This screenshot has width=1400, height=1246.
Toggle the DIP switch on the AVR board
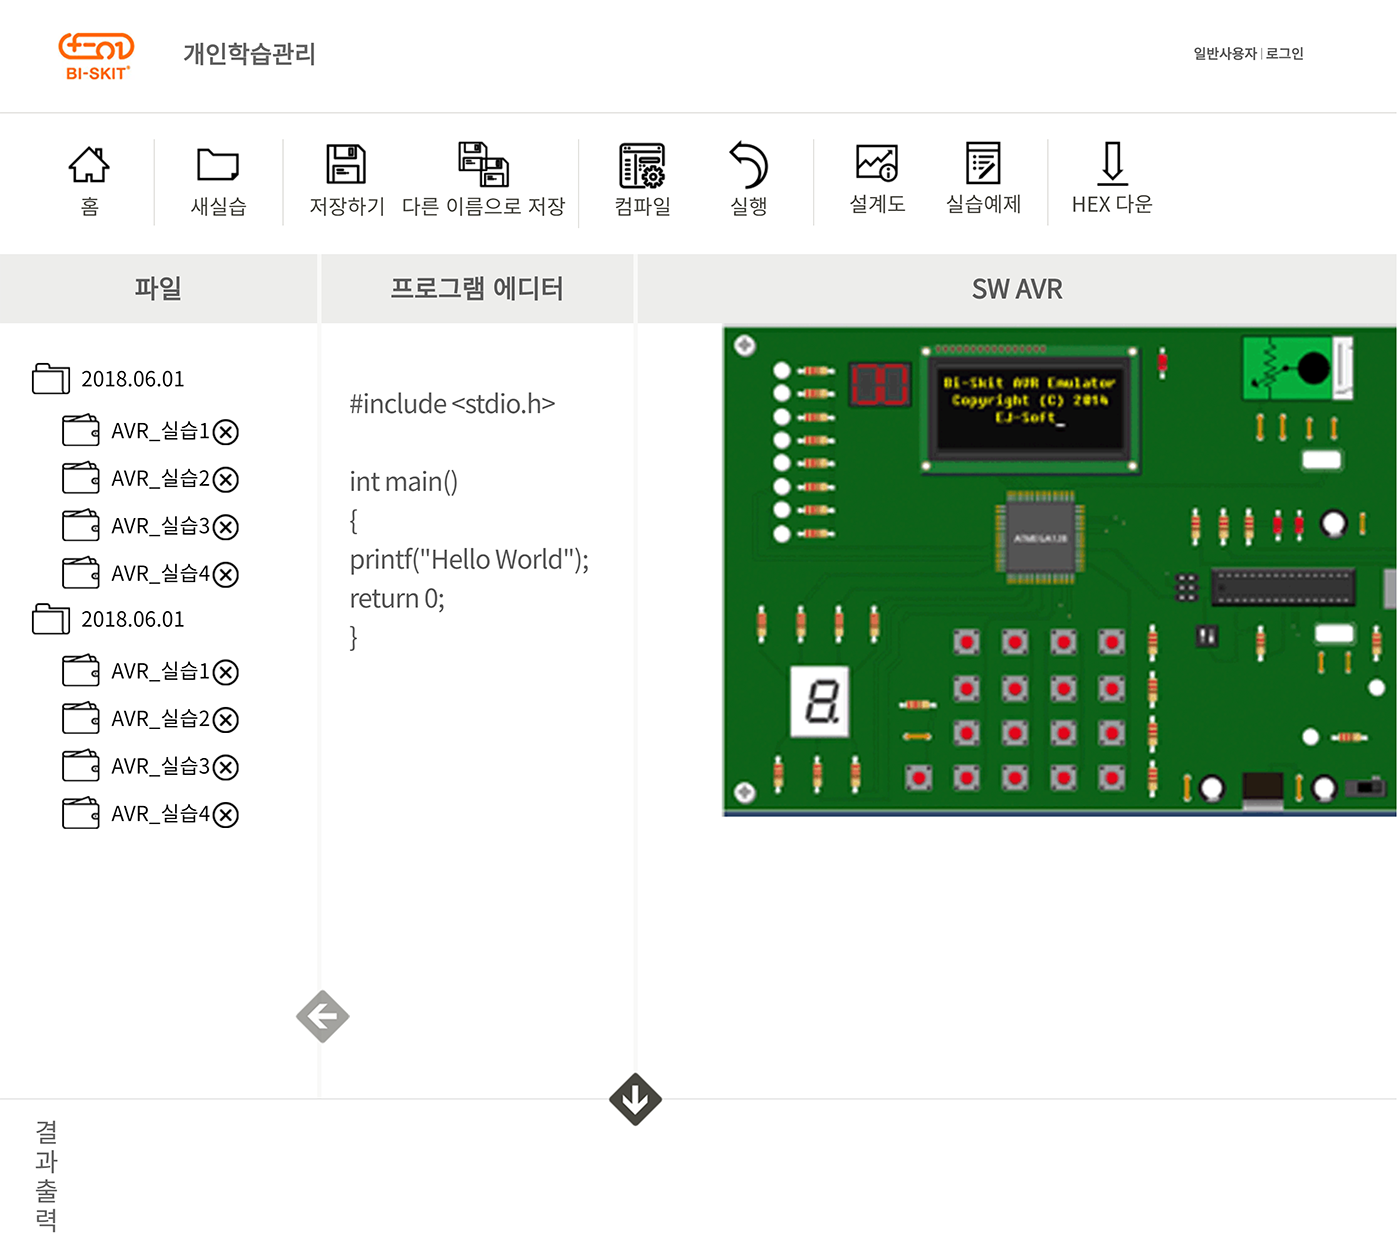click(x=1207, y=636)
